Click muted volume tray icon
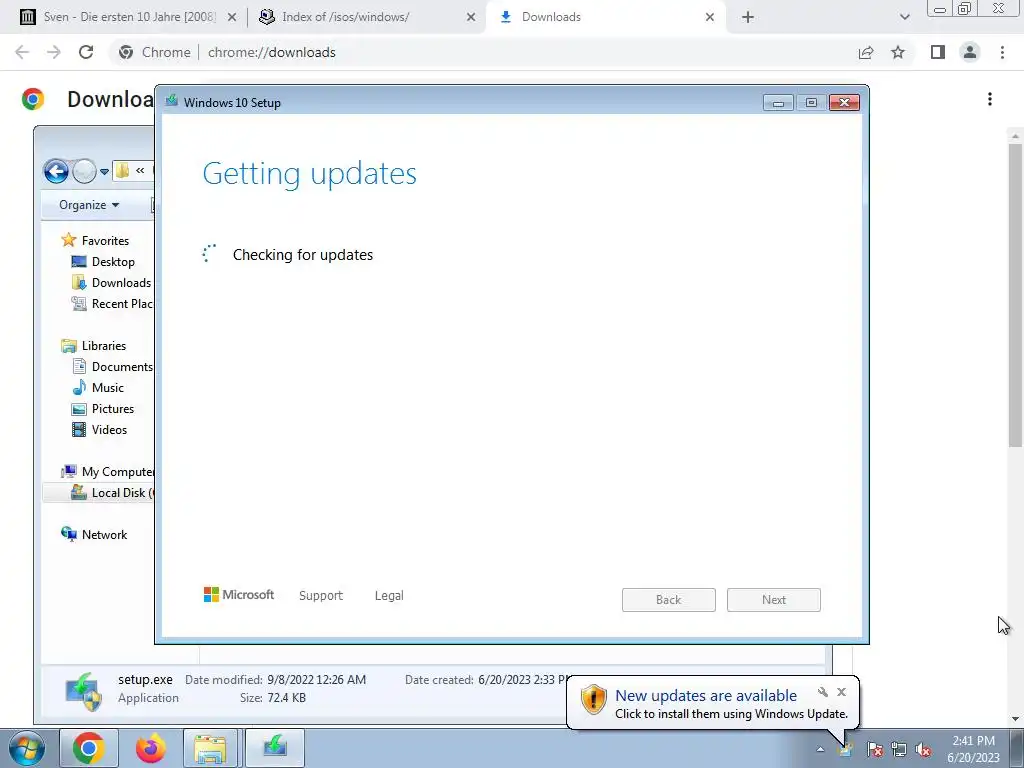This screenshot has height=768, width=1024. click(923, 749)
